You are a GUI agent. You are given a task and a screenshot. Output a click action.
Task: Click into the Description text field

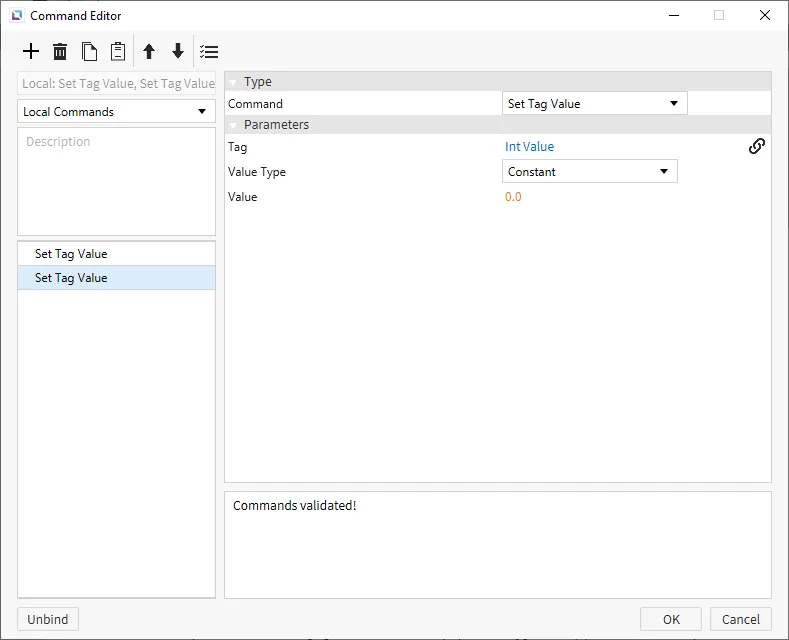click(116, 181)
